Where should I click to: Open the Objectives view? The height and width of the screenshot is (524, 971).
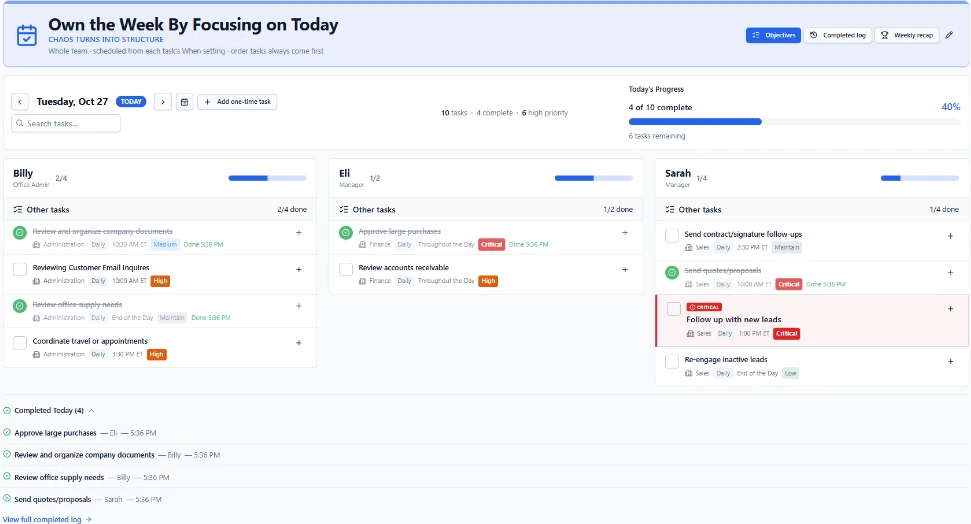[773, 35]
